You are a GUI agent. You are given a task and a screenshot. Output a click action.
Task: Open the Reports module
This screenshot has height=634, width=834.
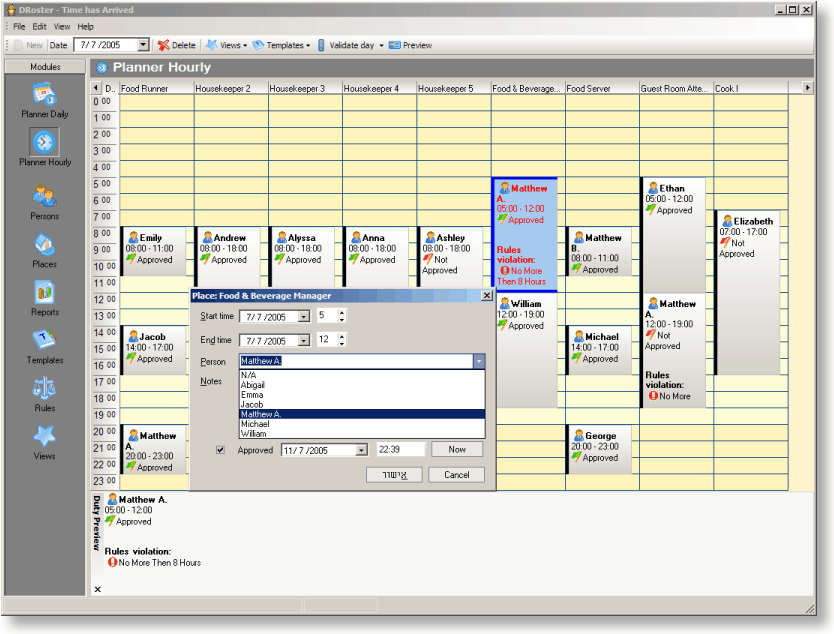(45, 294)
